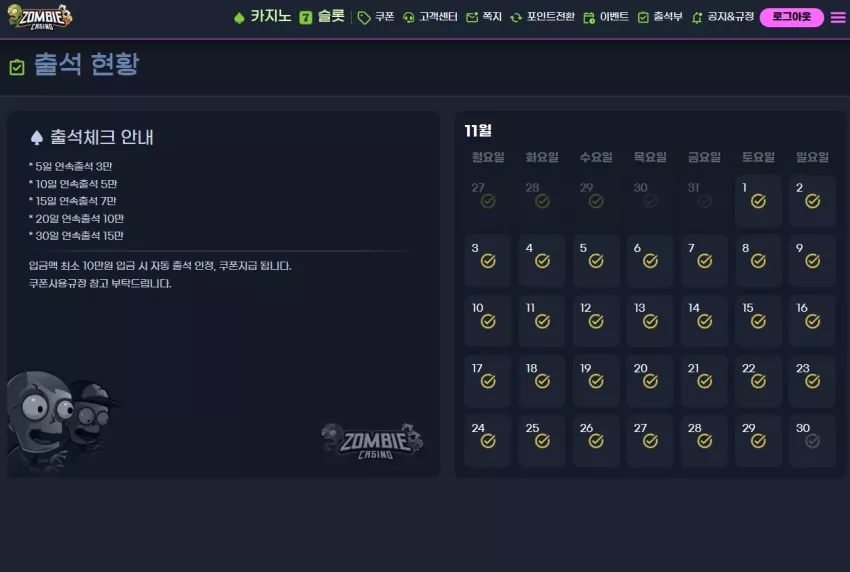Click the check mark on day 19

(x=596, y=381)
